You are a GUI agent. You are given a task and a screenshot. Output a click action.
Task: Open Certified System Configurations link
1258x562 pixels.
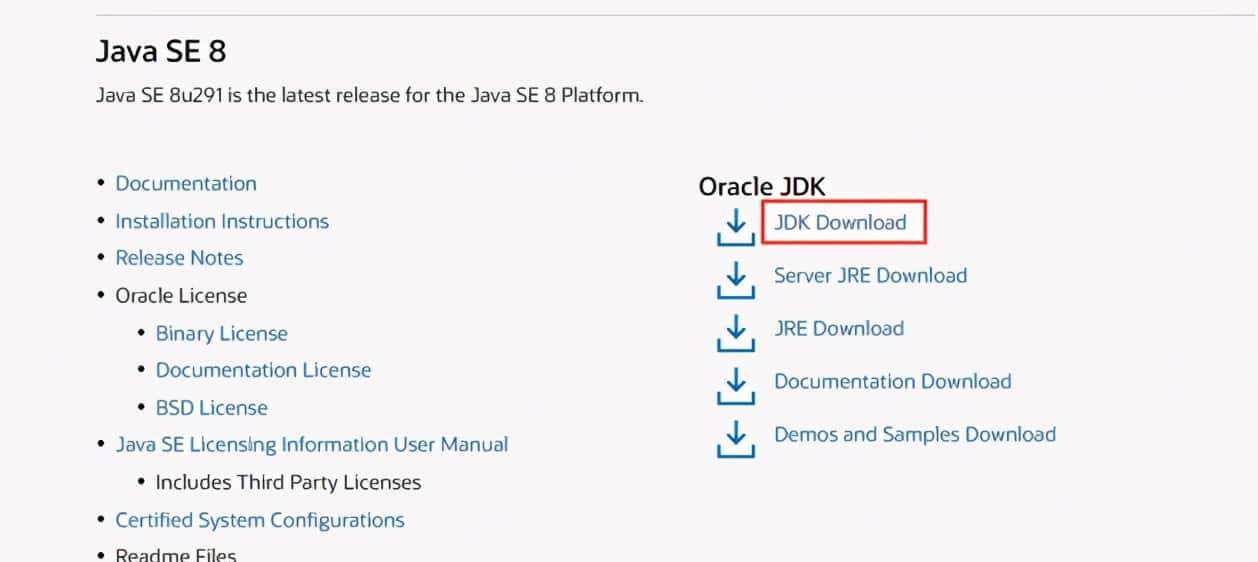[x=260, y=520]
